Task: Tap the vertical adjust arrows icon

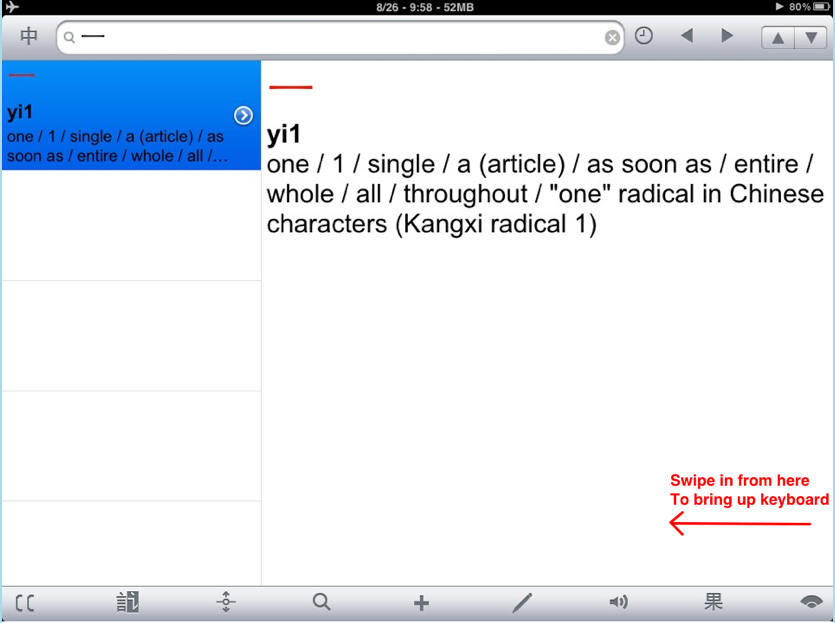Action: (x=226, y=602)
